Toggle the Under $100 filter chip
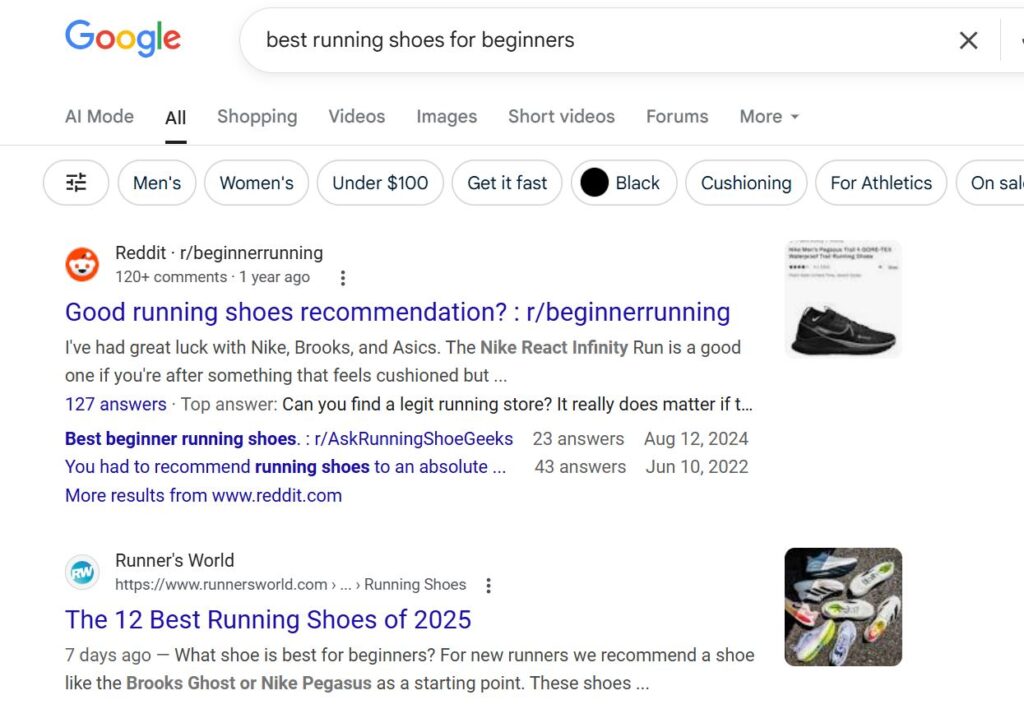The height and width of the screenshot is (709, 1024). [380, 183]
